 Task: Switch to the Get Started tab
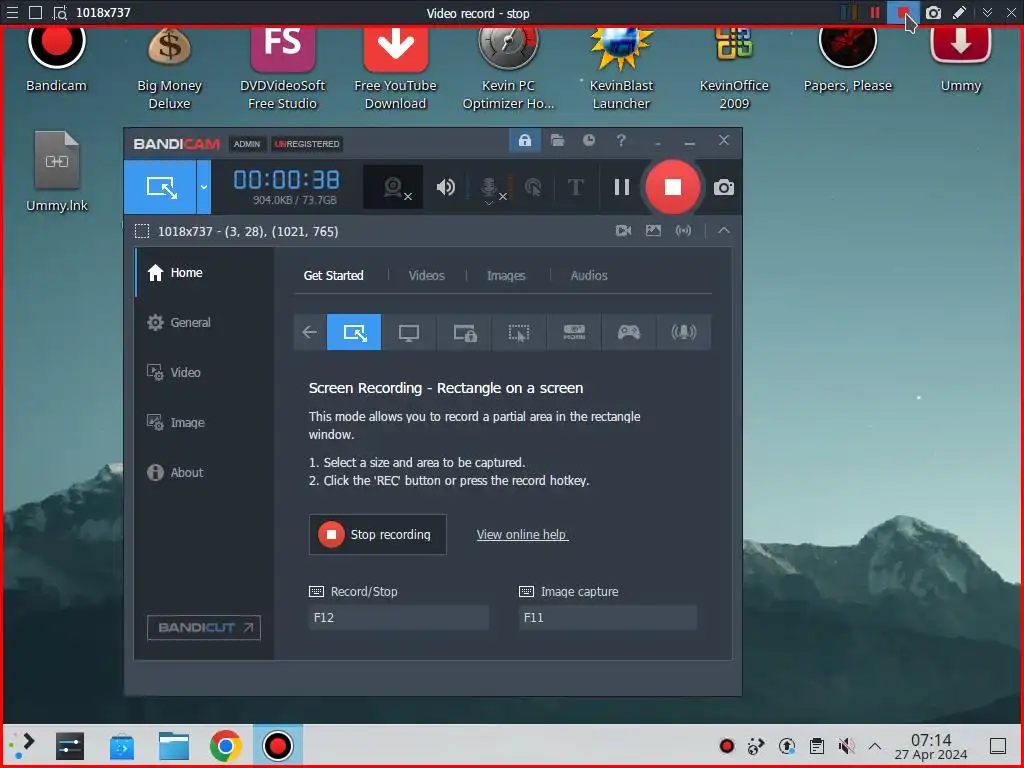point(333,276)
